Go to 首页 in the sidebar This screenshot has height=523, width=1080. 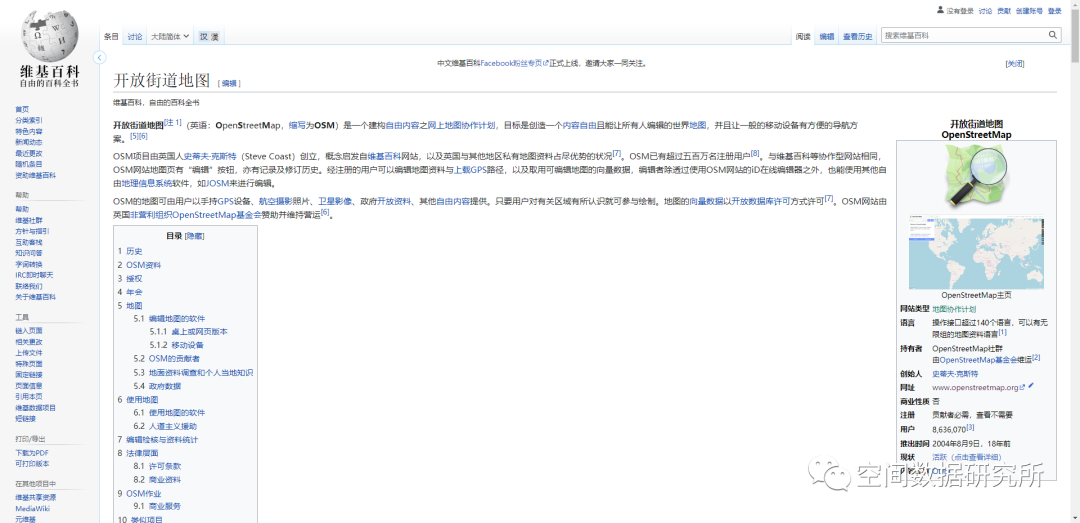(22, 110)
